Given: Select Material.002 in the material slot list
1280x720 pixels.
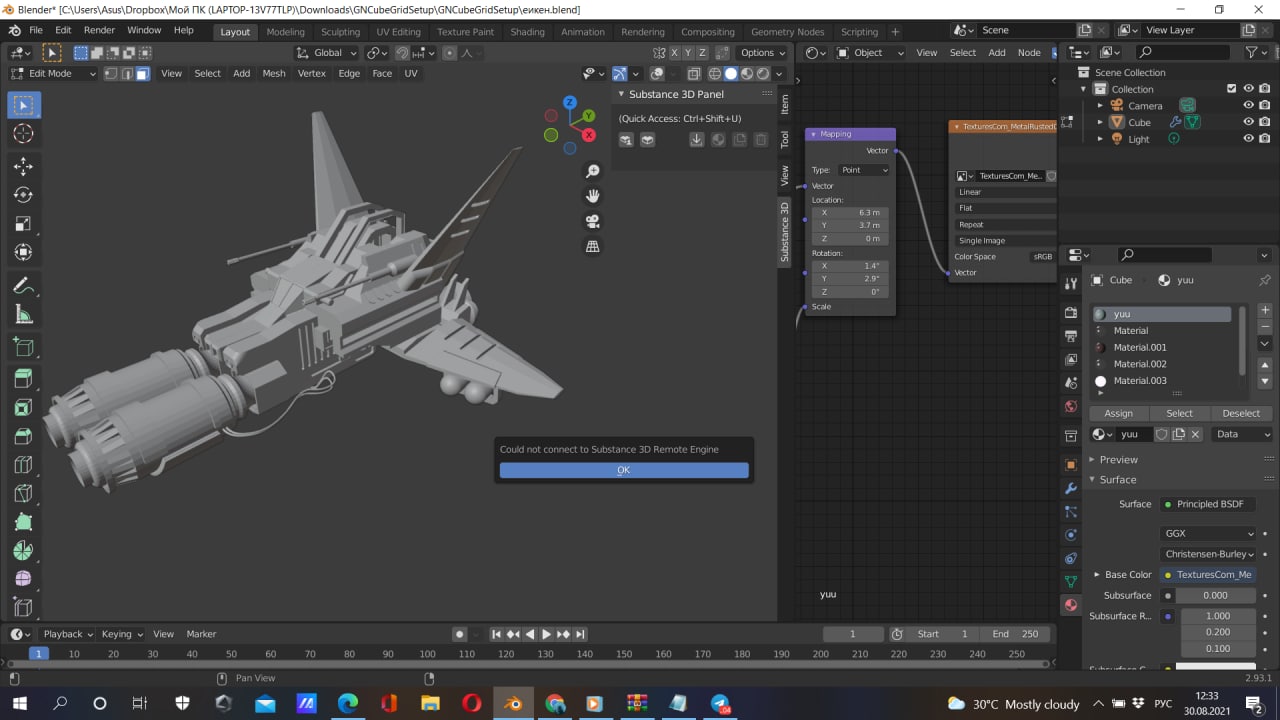Looking at the screenshot, I should pyautogui.click(x=1140, y=364).
